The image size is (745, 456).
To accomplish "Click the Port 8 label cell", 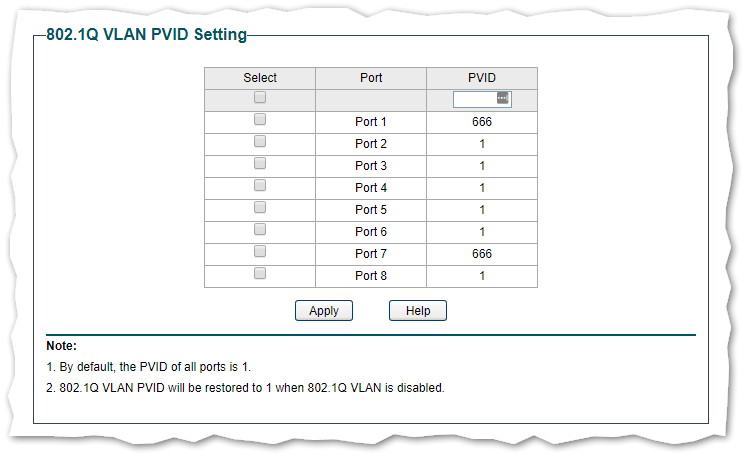I will click(371, 276).
